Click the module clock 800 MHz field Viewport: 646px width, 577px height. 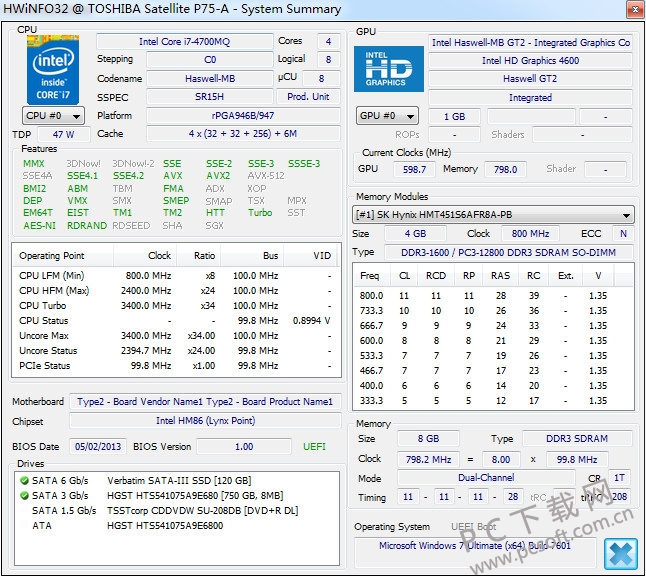[530, 234]
